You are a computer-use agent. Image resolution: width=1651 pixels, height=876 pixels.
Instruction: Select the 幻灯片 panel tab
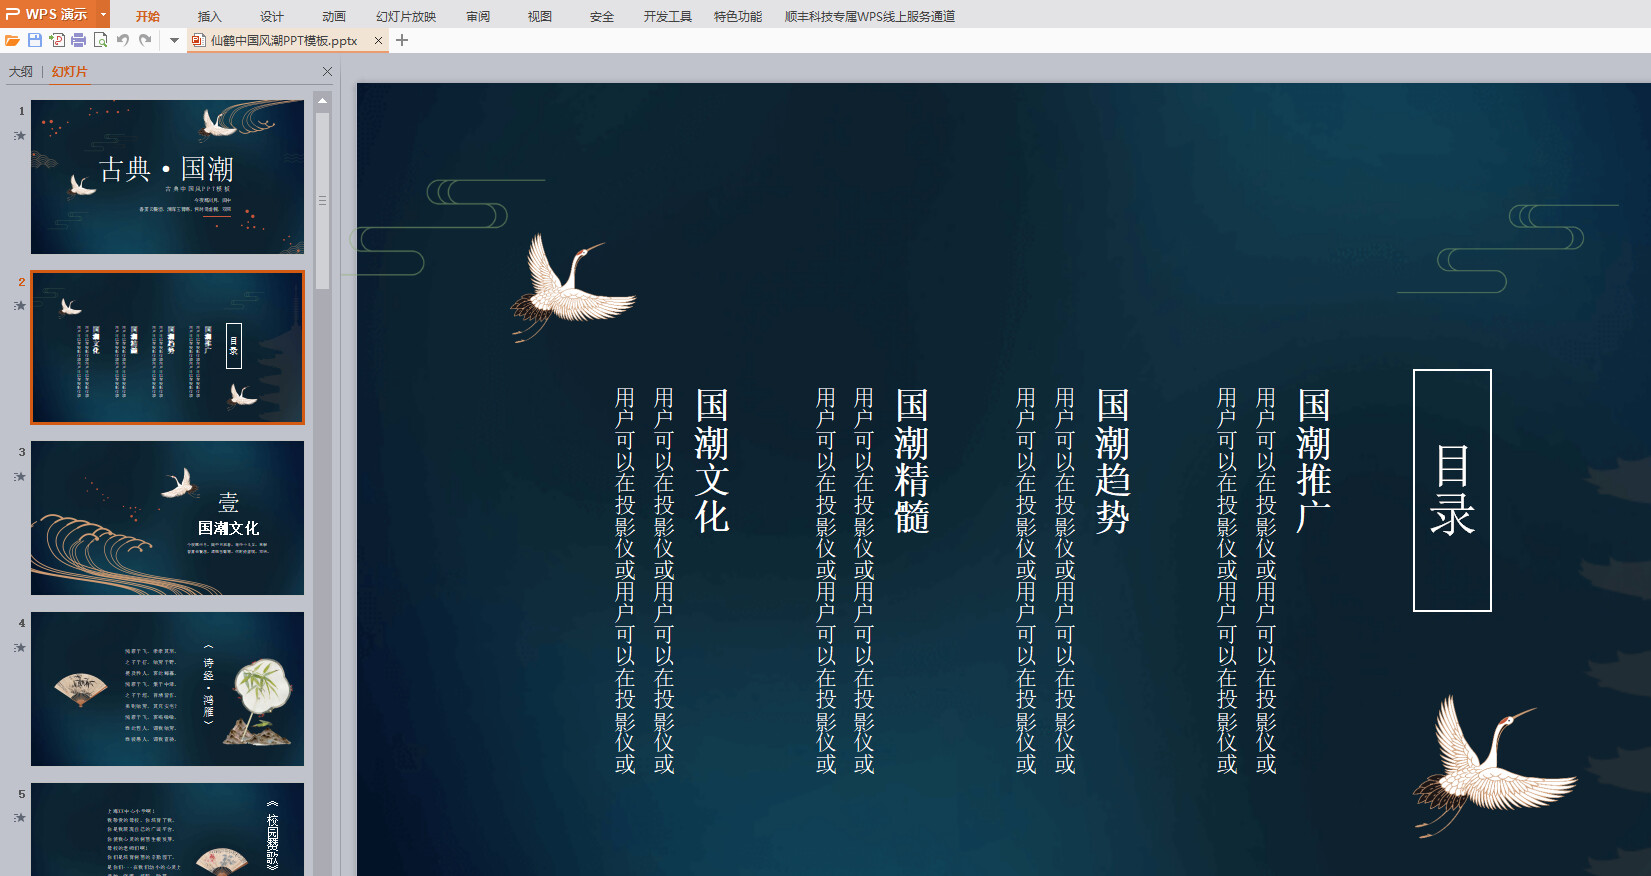[x=69, y=72]
